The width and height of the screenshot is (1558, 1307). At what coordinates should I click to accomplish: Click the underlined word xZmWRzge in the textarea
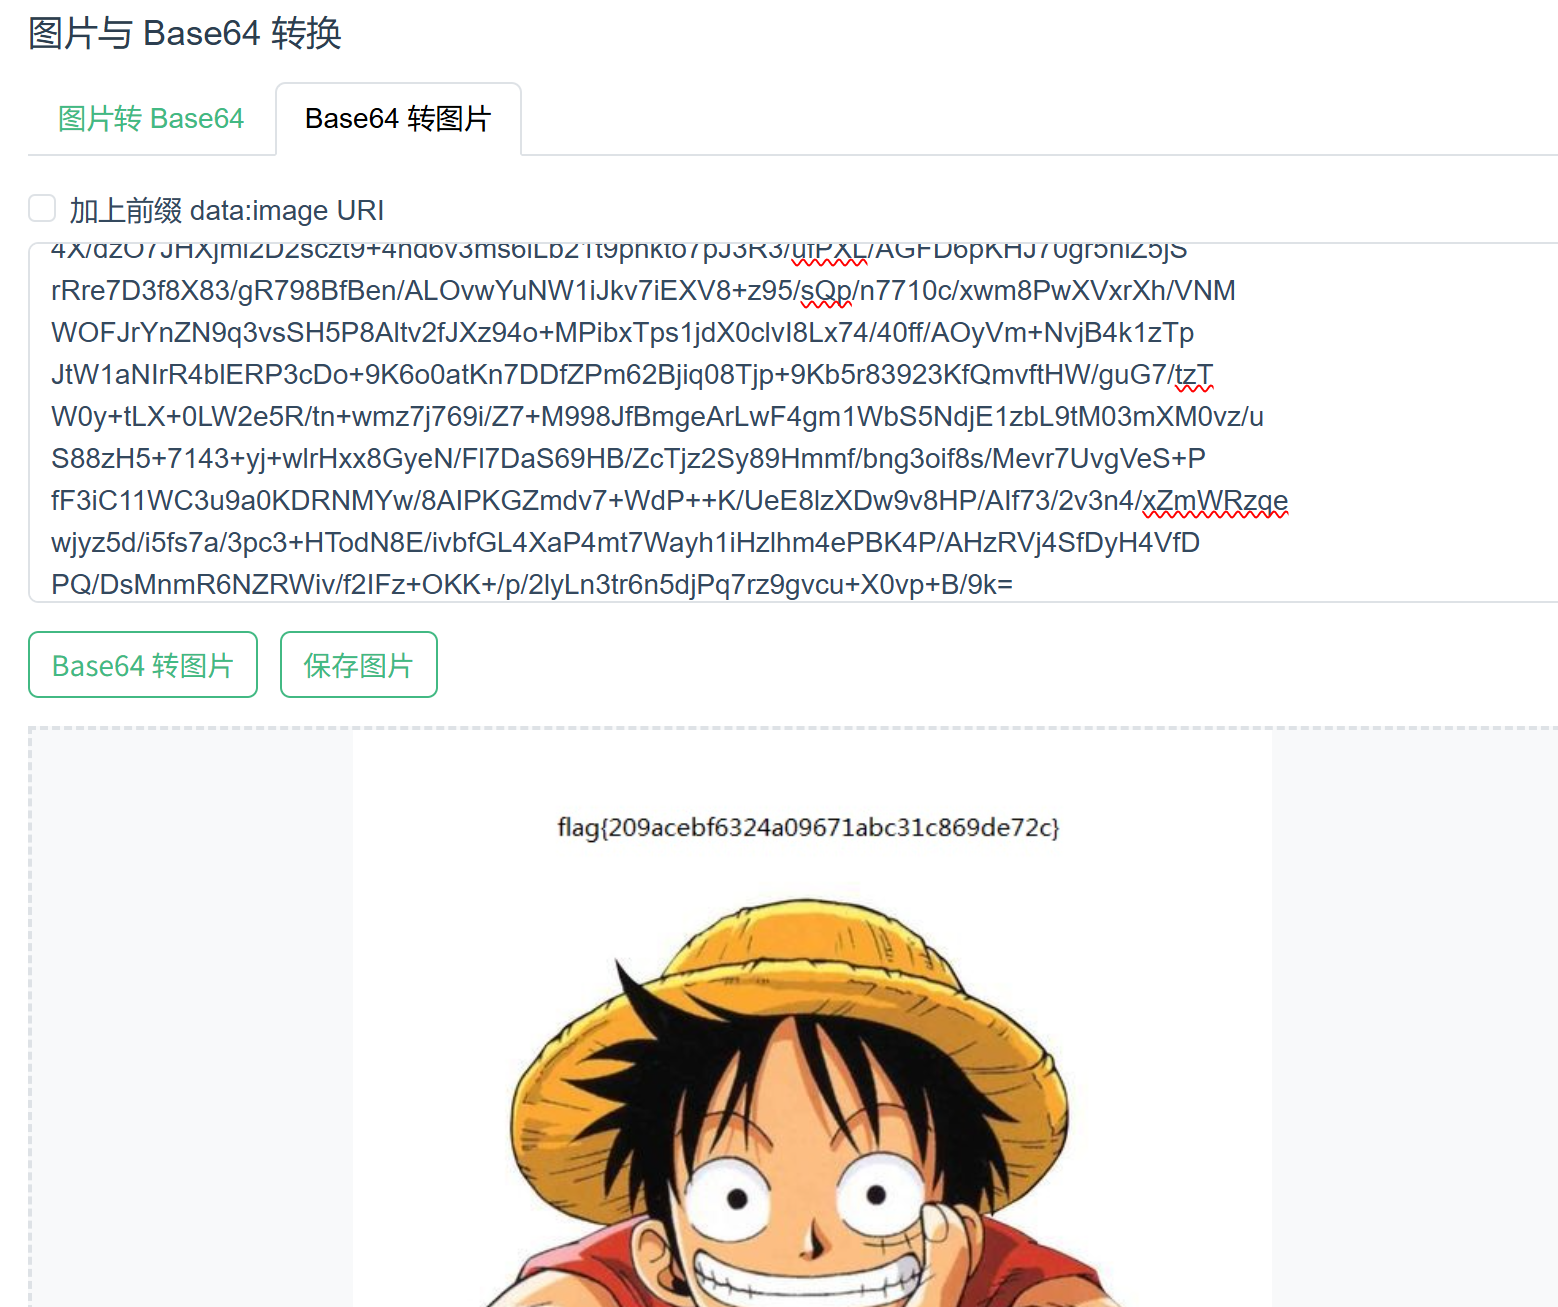pyautogui.click(x=1215, y=500)
